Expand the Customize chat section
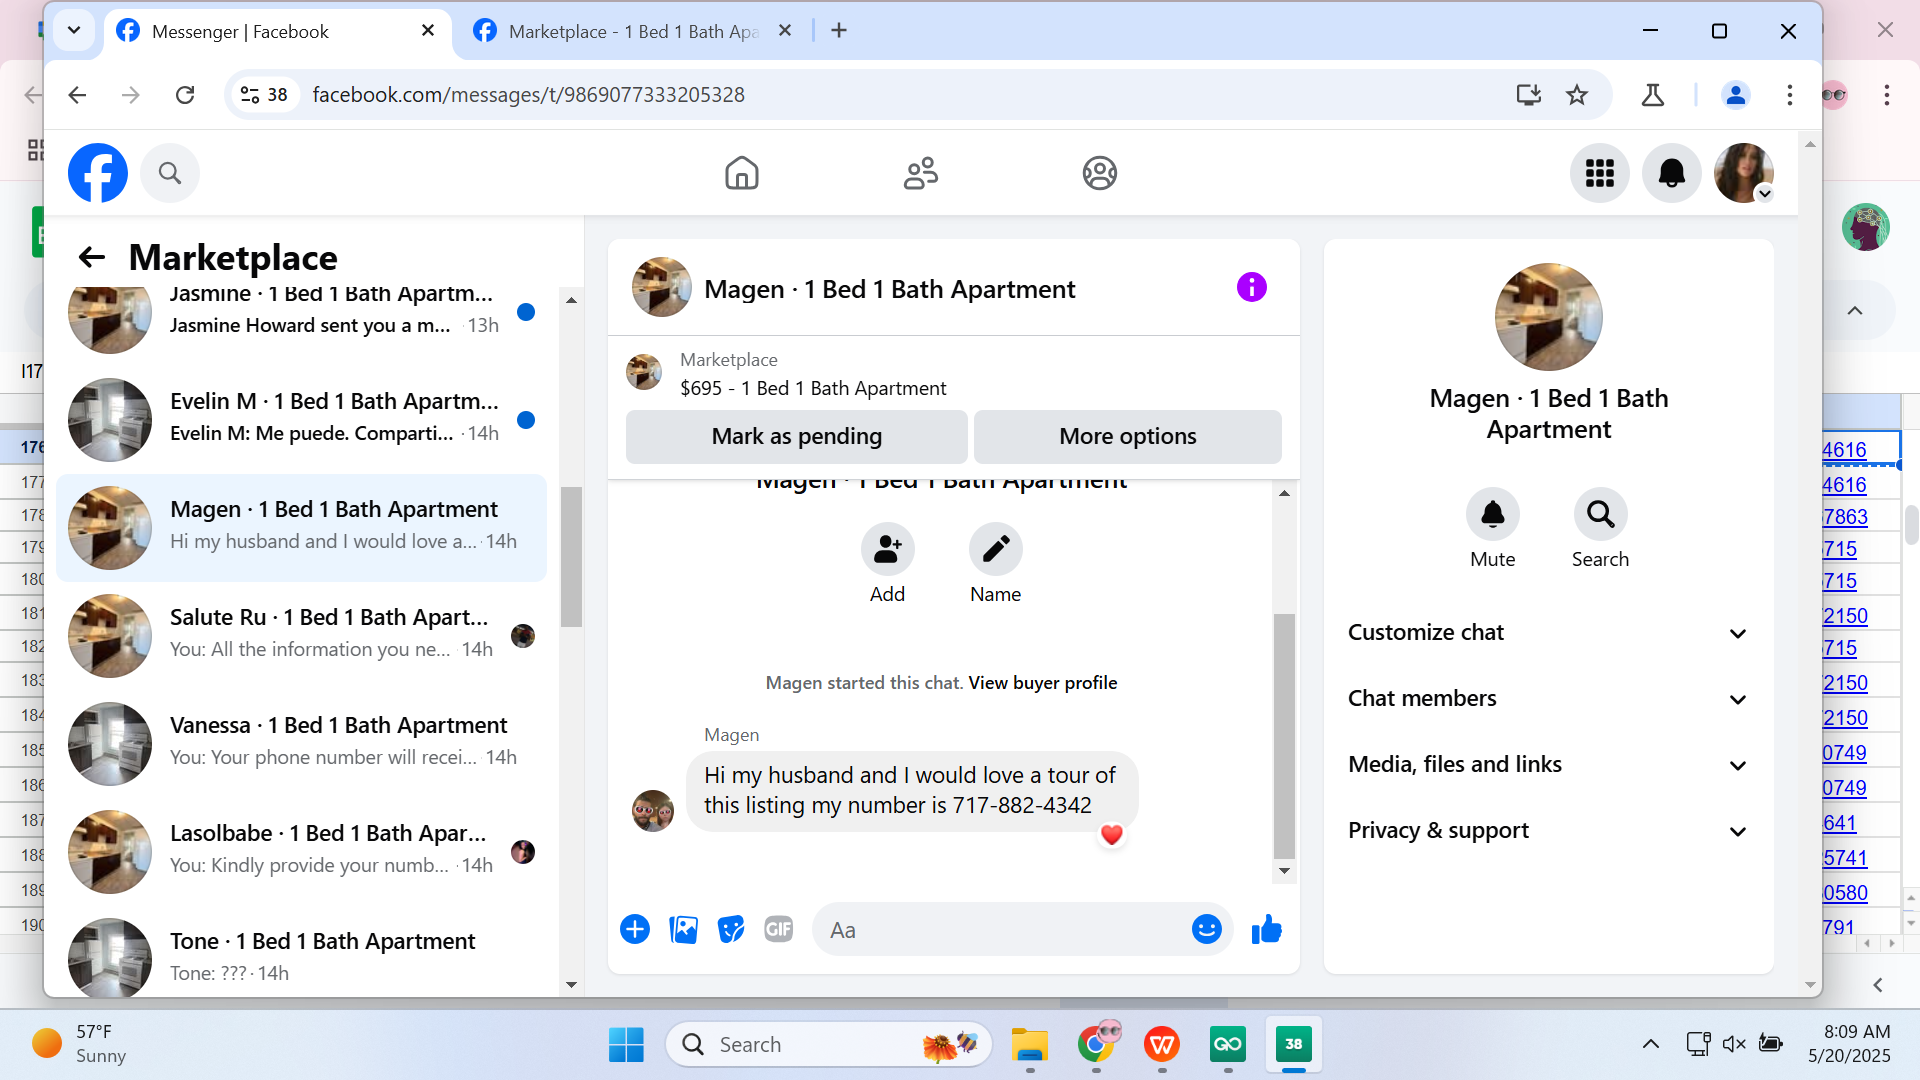Image resolution: width=1920 pixels, height=1080 pixels. point(1548,633)
